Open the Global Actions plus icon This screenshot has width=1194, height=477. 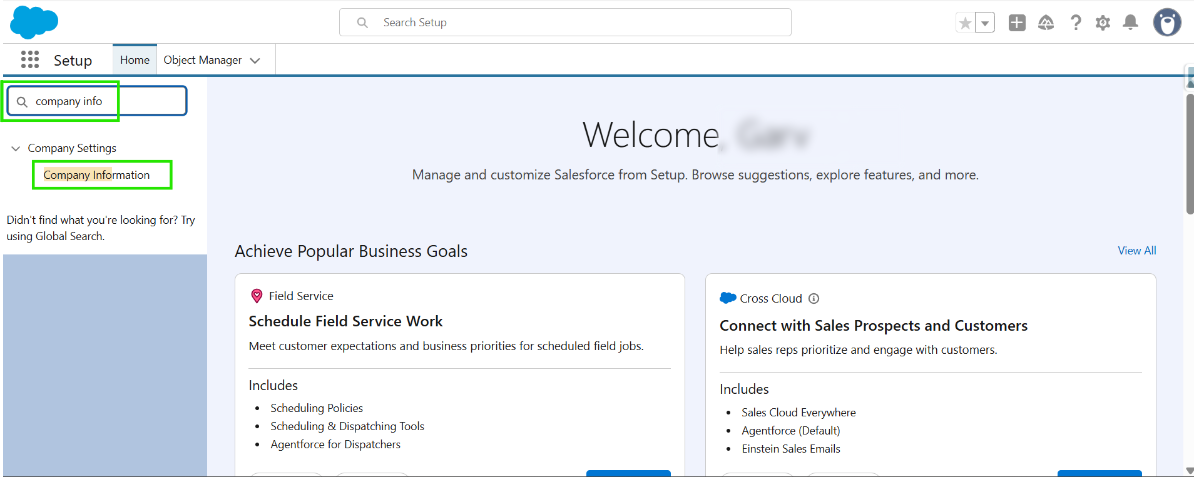(1017, 22)
